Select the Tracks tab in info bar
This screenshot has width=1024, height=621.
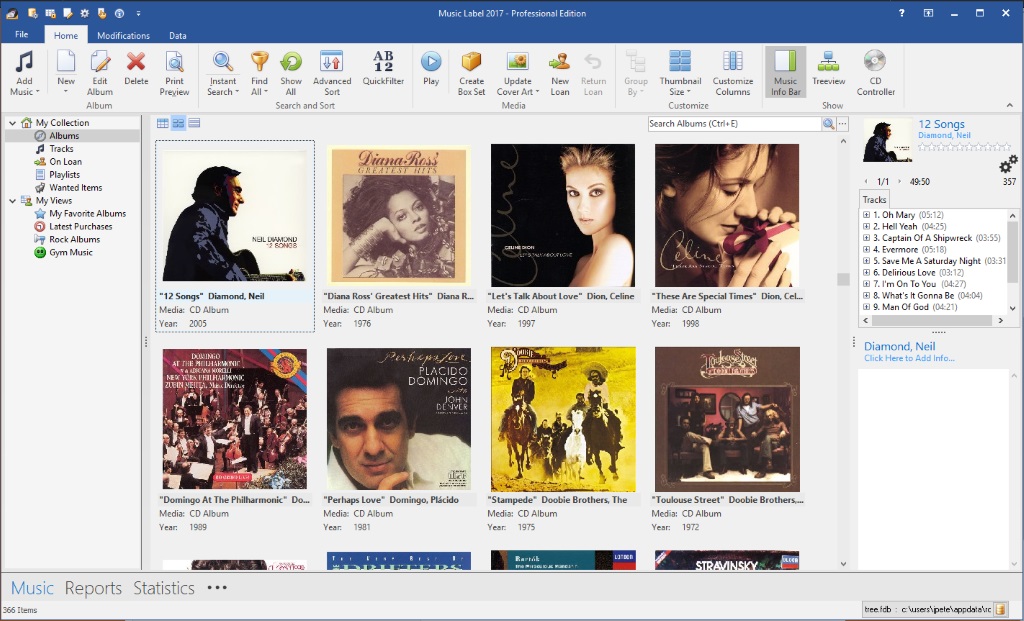tap(874, 200)
